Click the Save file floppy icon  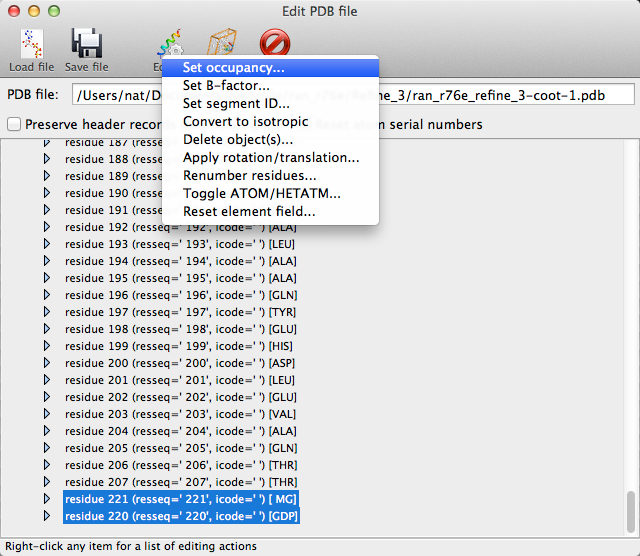[87, 44]
